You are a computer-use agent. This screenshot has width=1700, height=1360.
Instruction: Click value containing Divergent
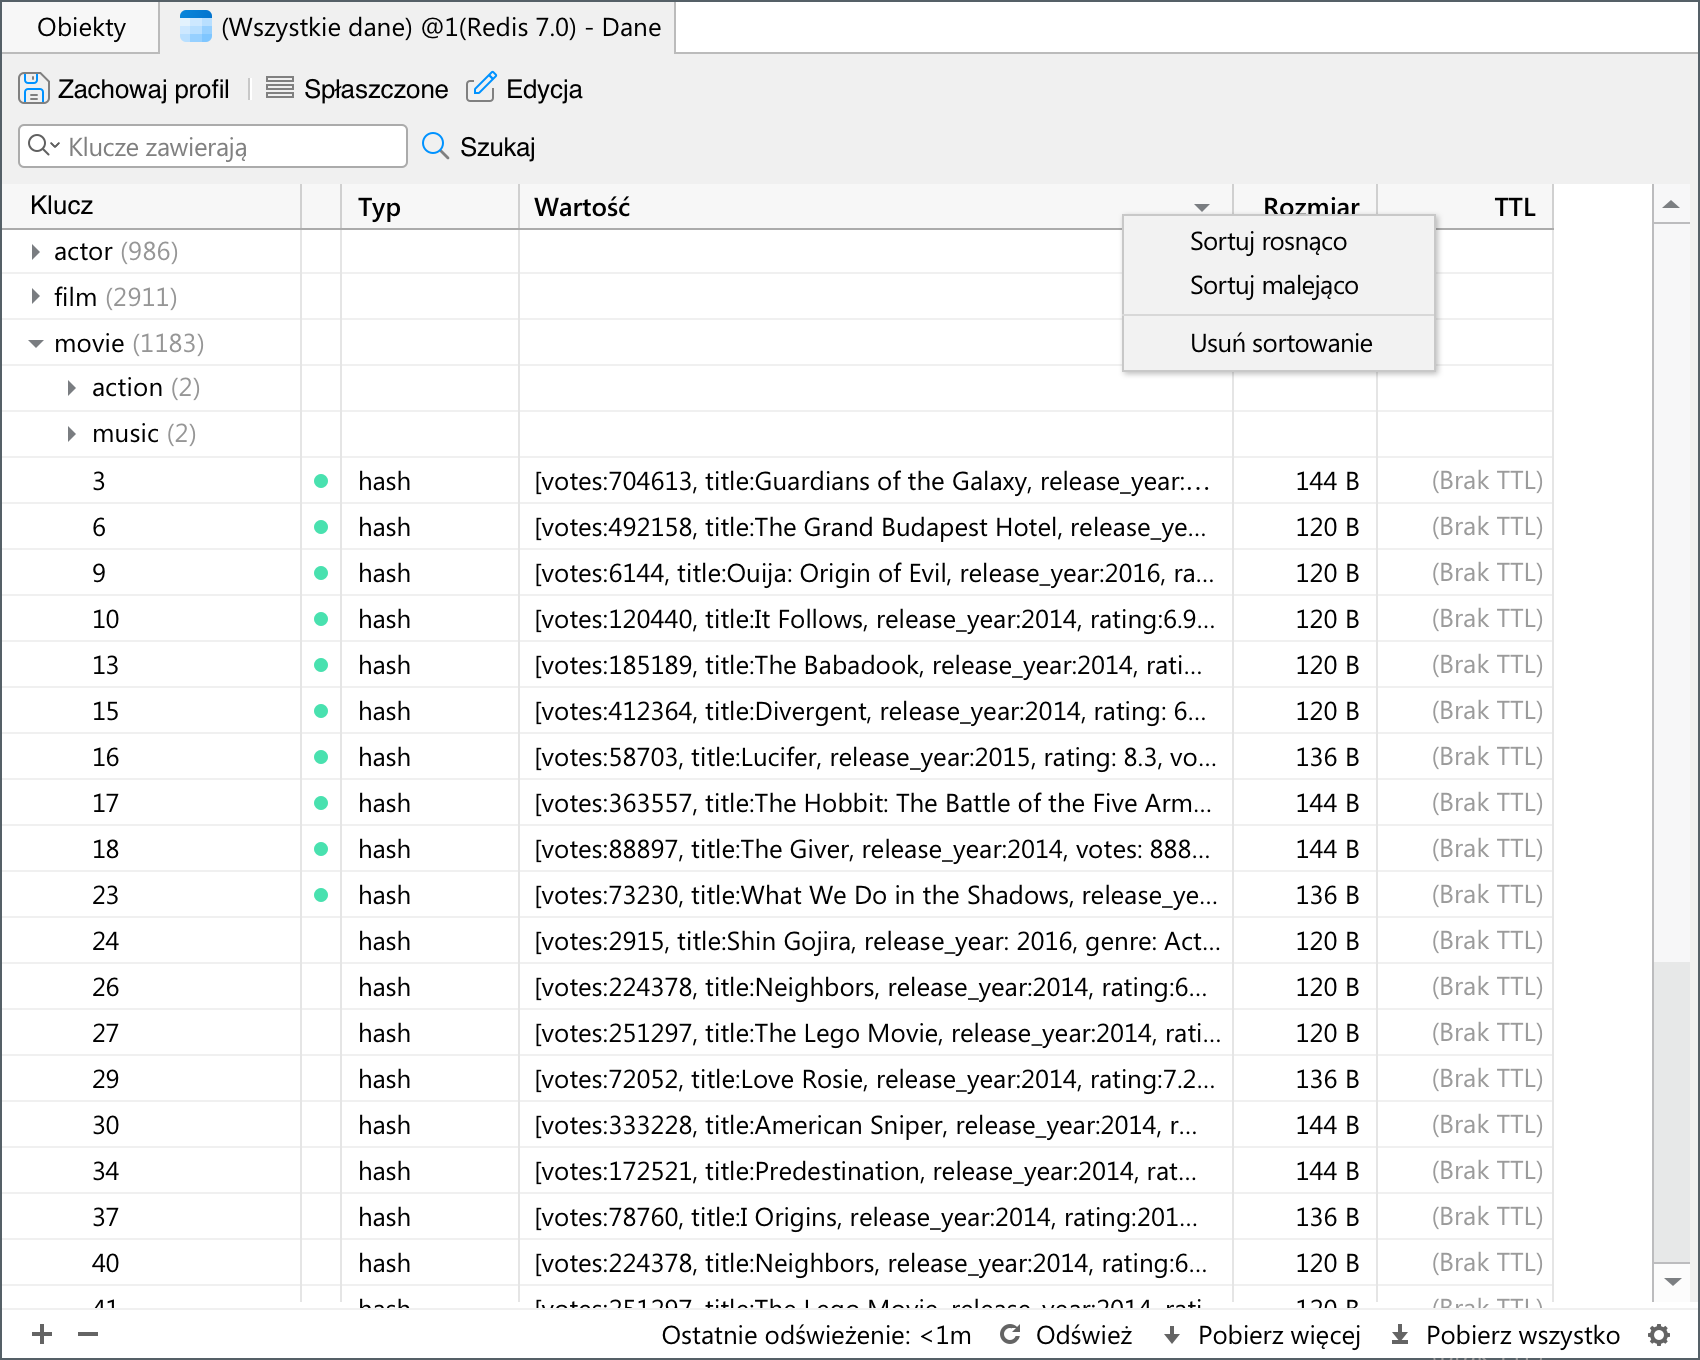875,711
